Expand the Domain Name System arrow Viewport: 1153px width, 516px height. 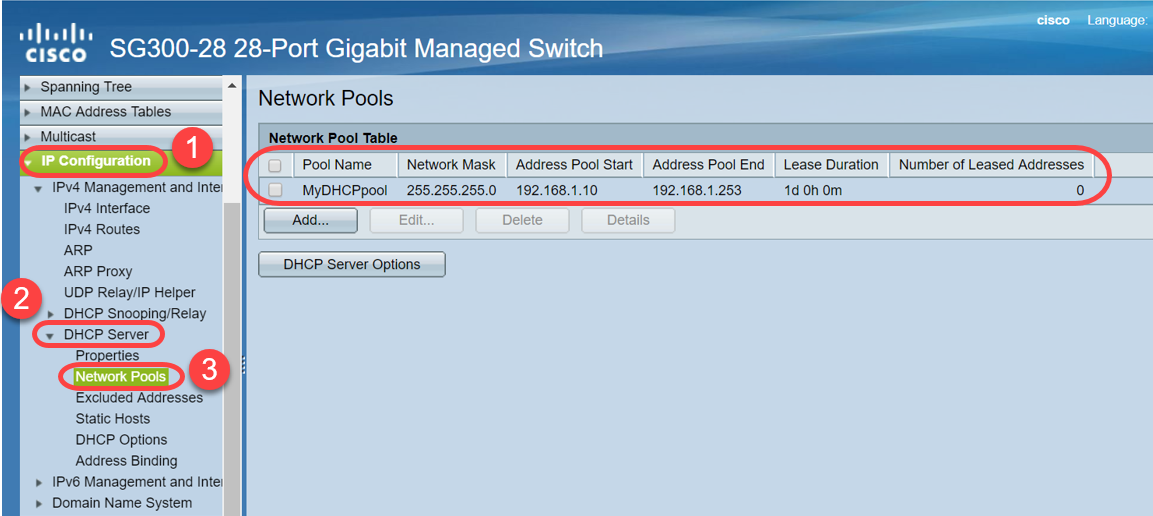(40, 504)
